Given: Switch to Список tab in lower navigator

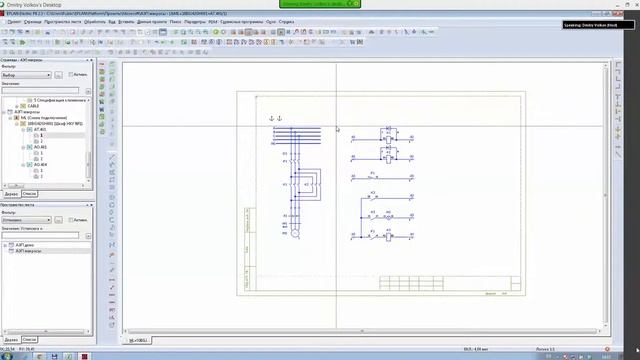Looking at the screenshot, I should pyautogui.click(x=29, y=339).
